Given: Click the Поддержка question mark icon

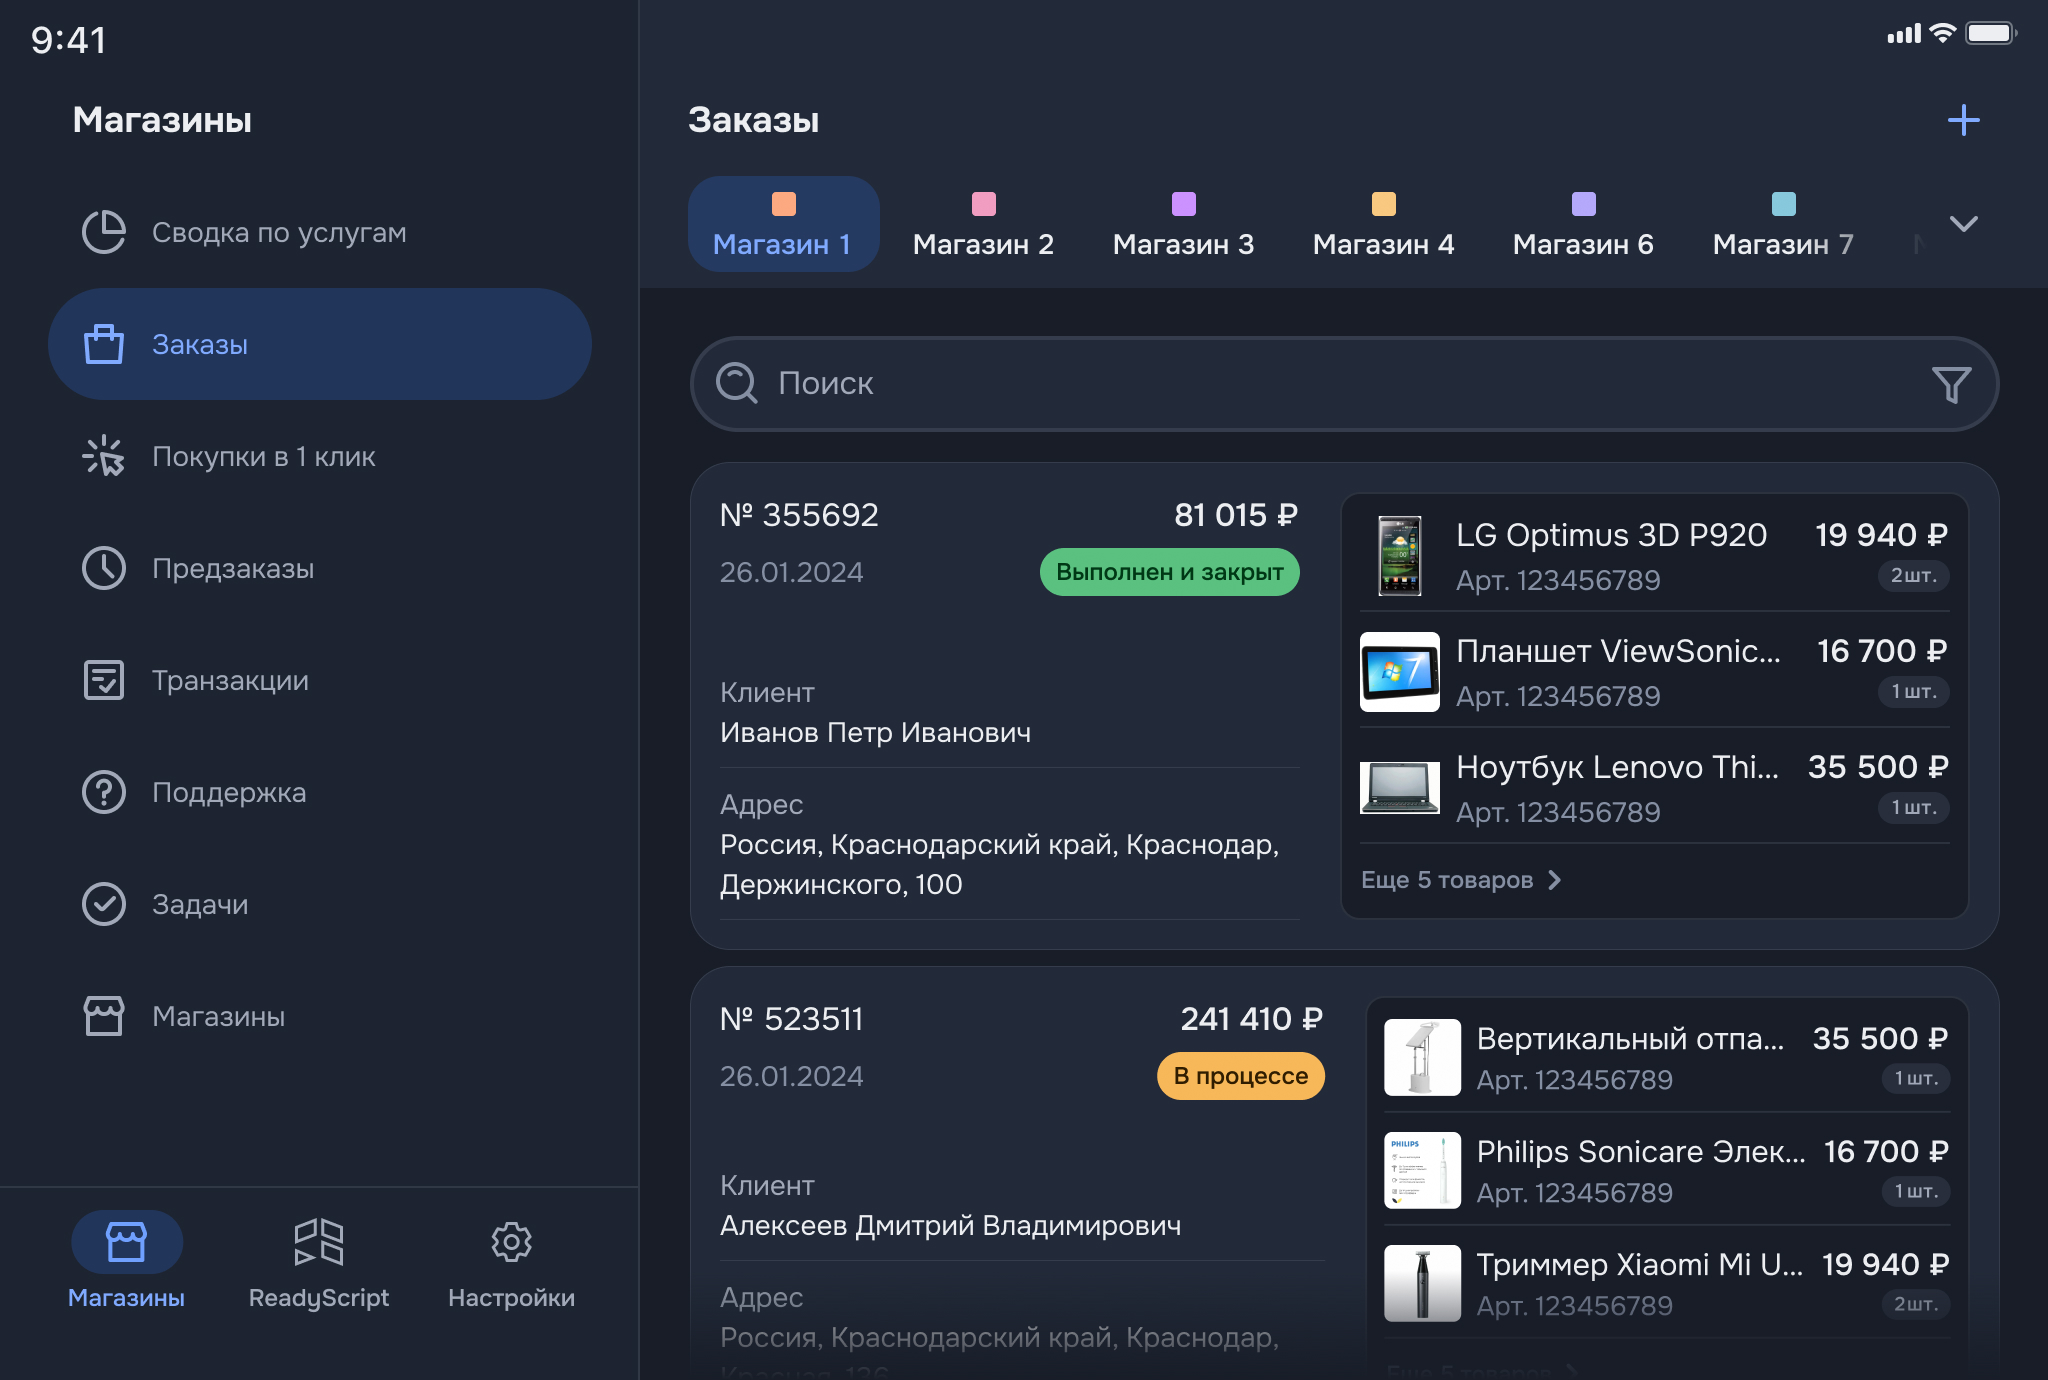Looking at the screenshot, I should tap(104, 792).
